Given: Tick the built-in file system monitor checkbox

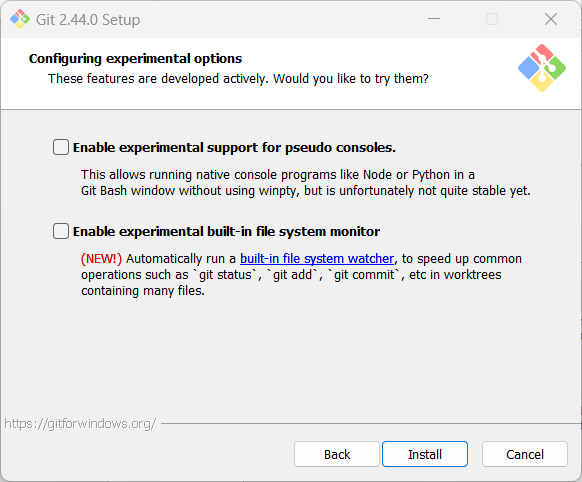Looking at the screenshot, I should pos(61,231).
